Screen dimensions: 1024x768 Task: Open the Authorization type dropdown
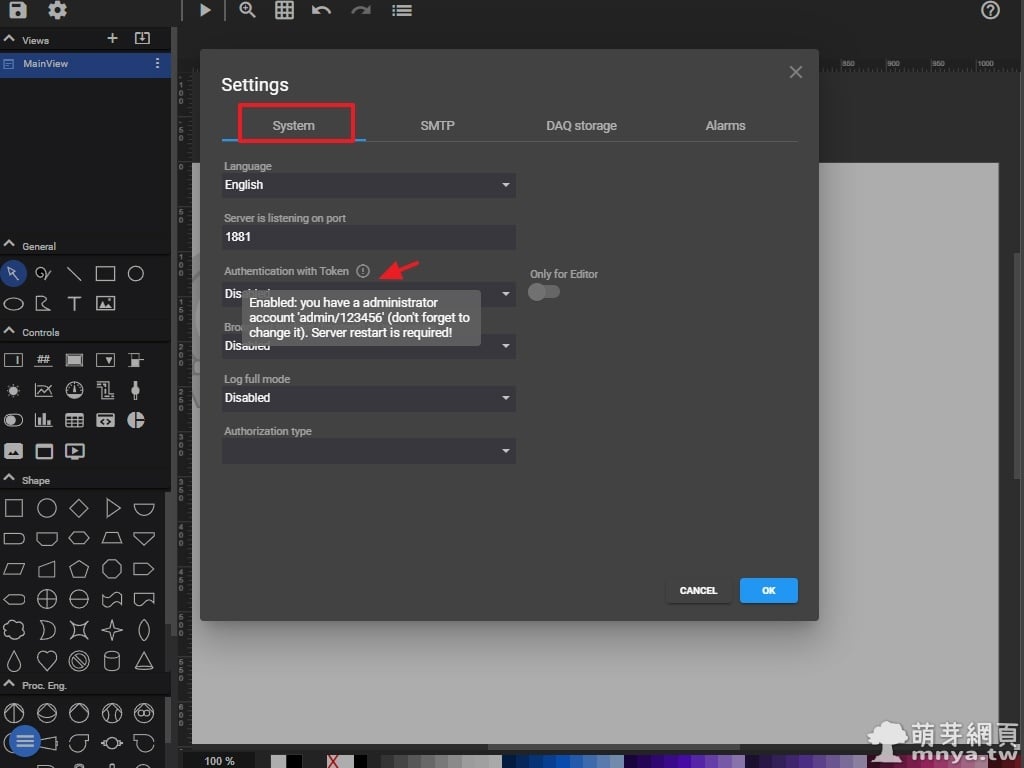[368, 451]
